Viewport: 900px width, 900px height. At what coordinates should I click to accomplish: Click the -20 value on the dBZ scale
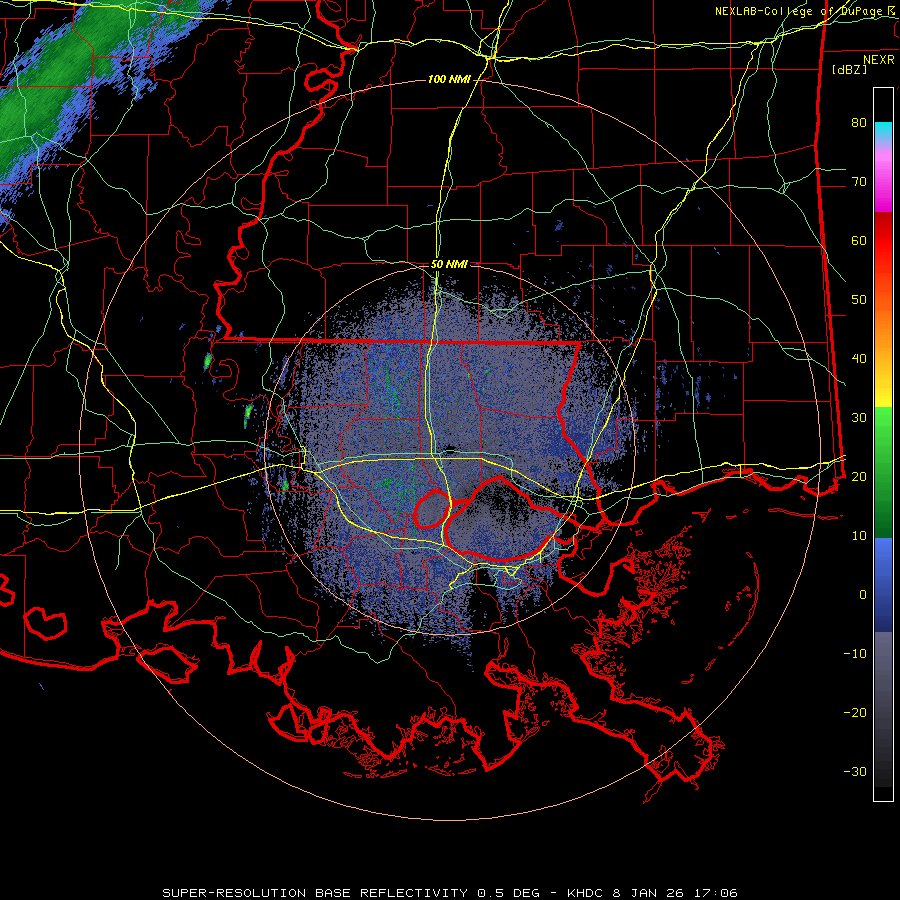pos(855,712)
